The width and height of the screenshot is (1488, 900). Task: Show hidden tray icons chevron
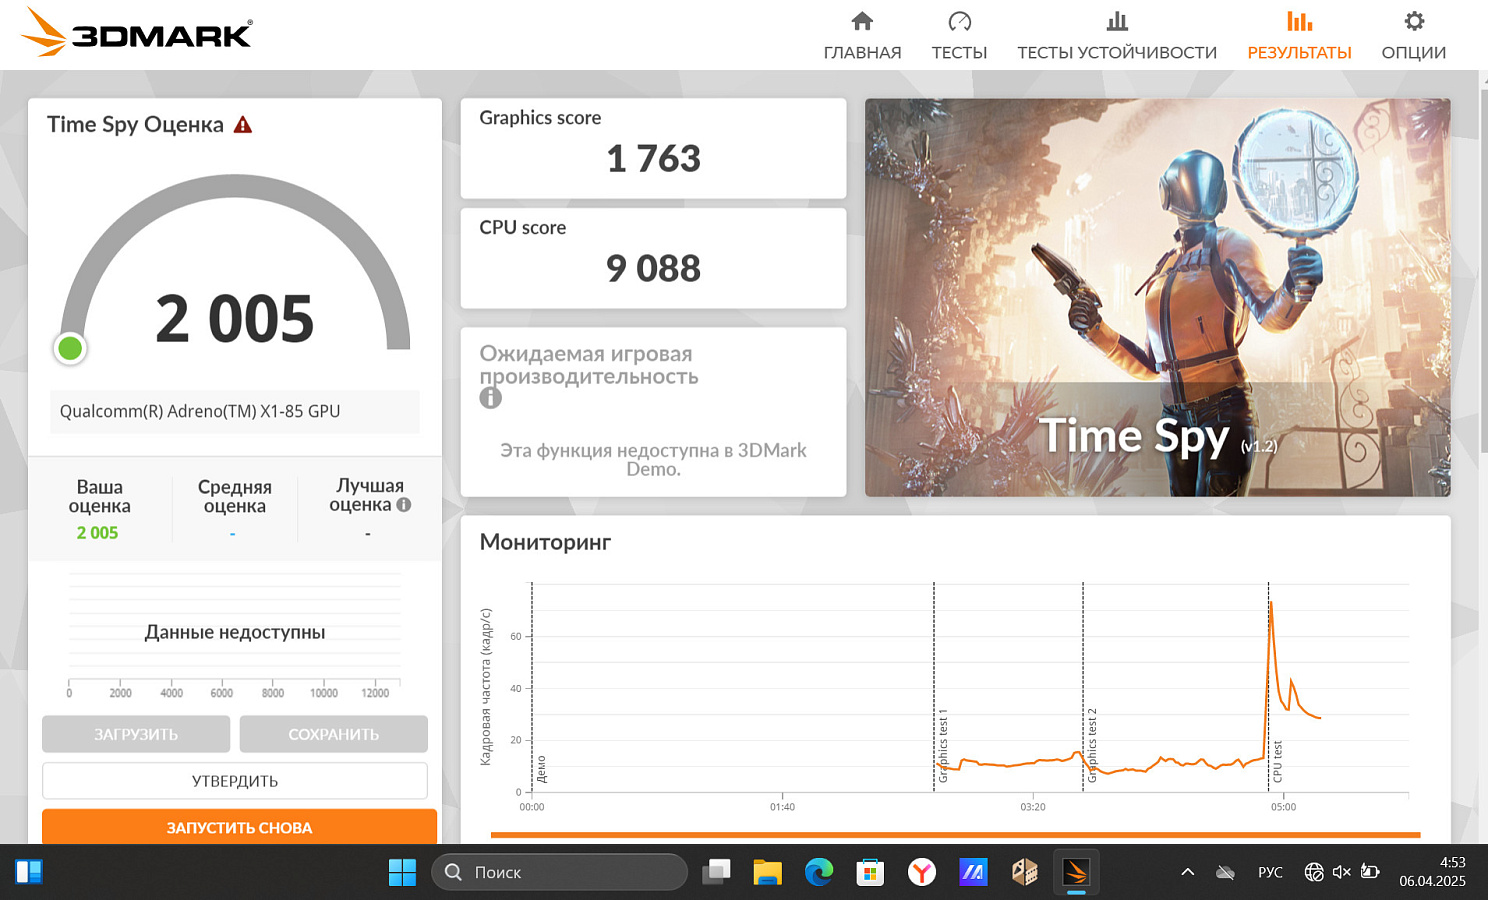click(x=1188, y=872)
